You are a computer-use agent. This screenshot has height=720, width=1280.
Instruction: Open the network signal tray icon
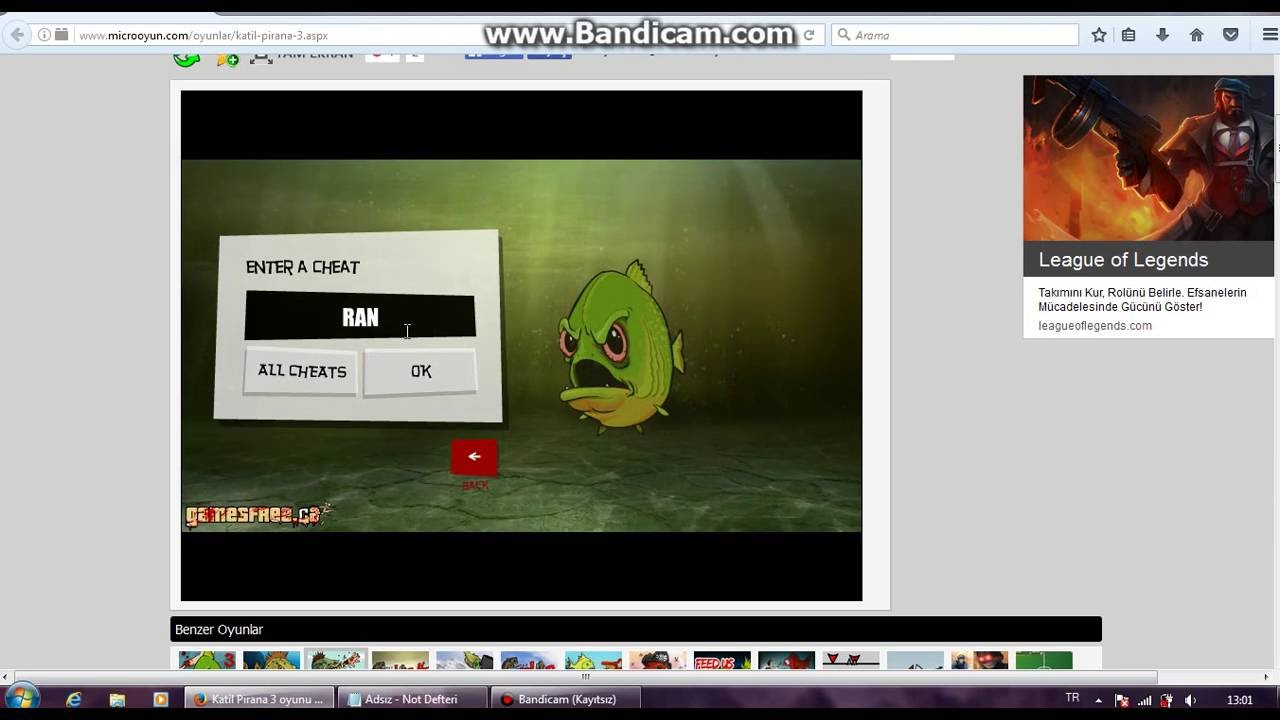point(1145,700)
